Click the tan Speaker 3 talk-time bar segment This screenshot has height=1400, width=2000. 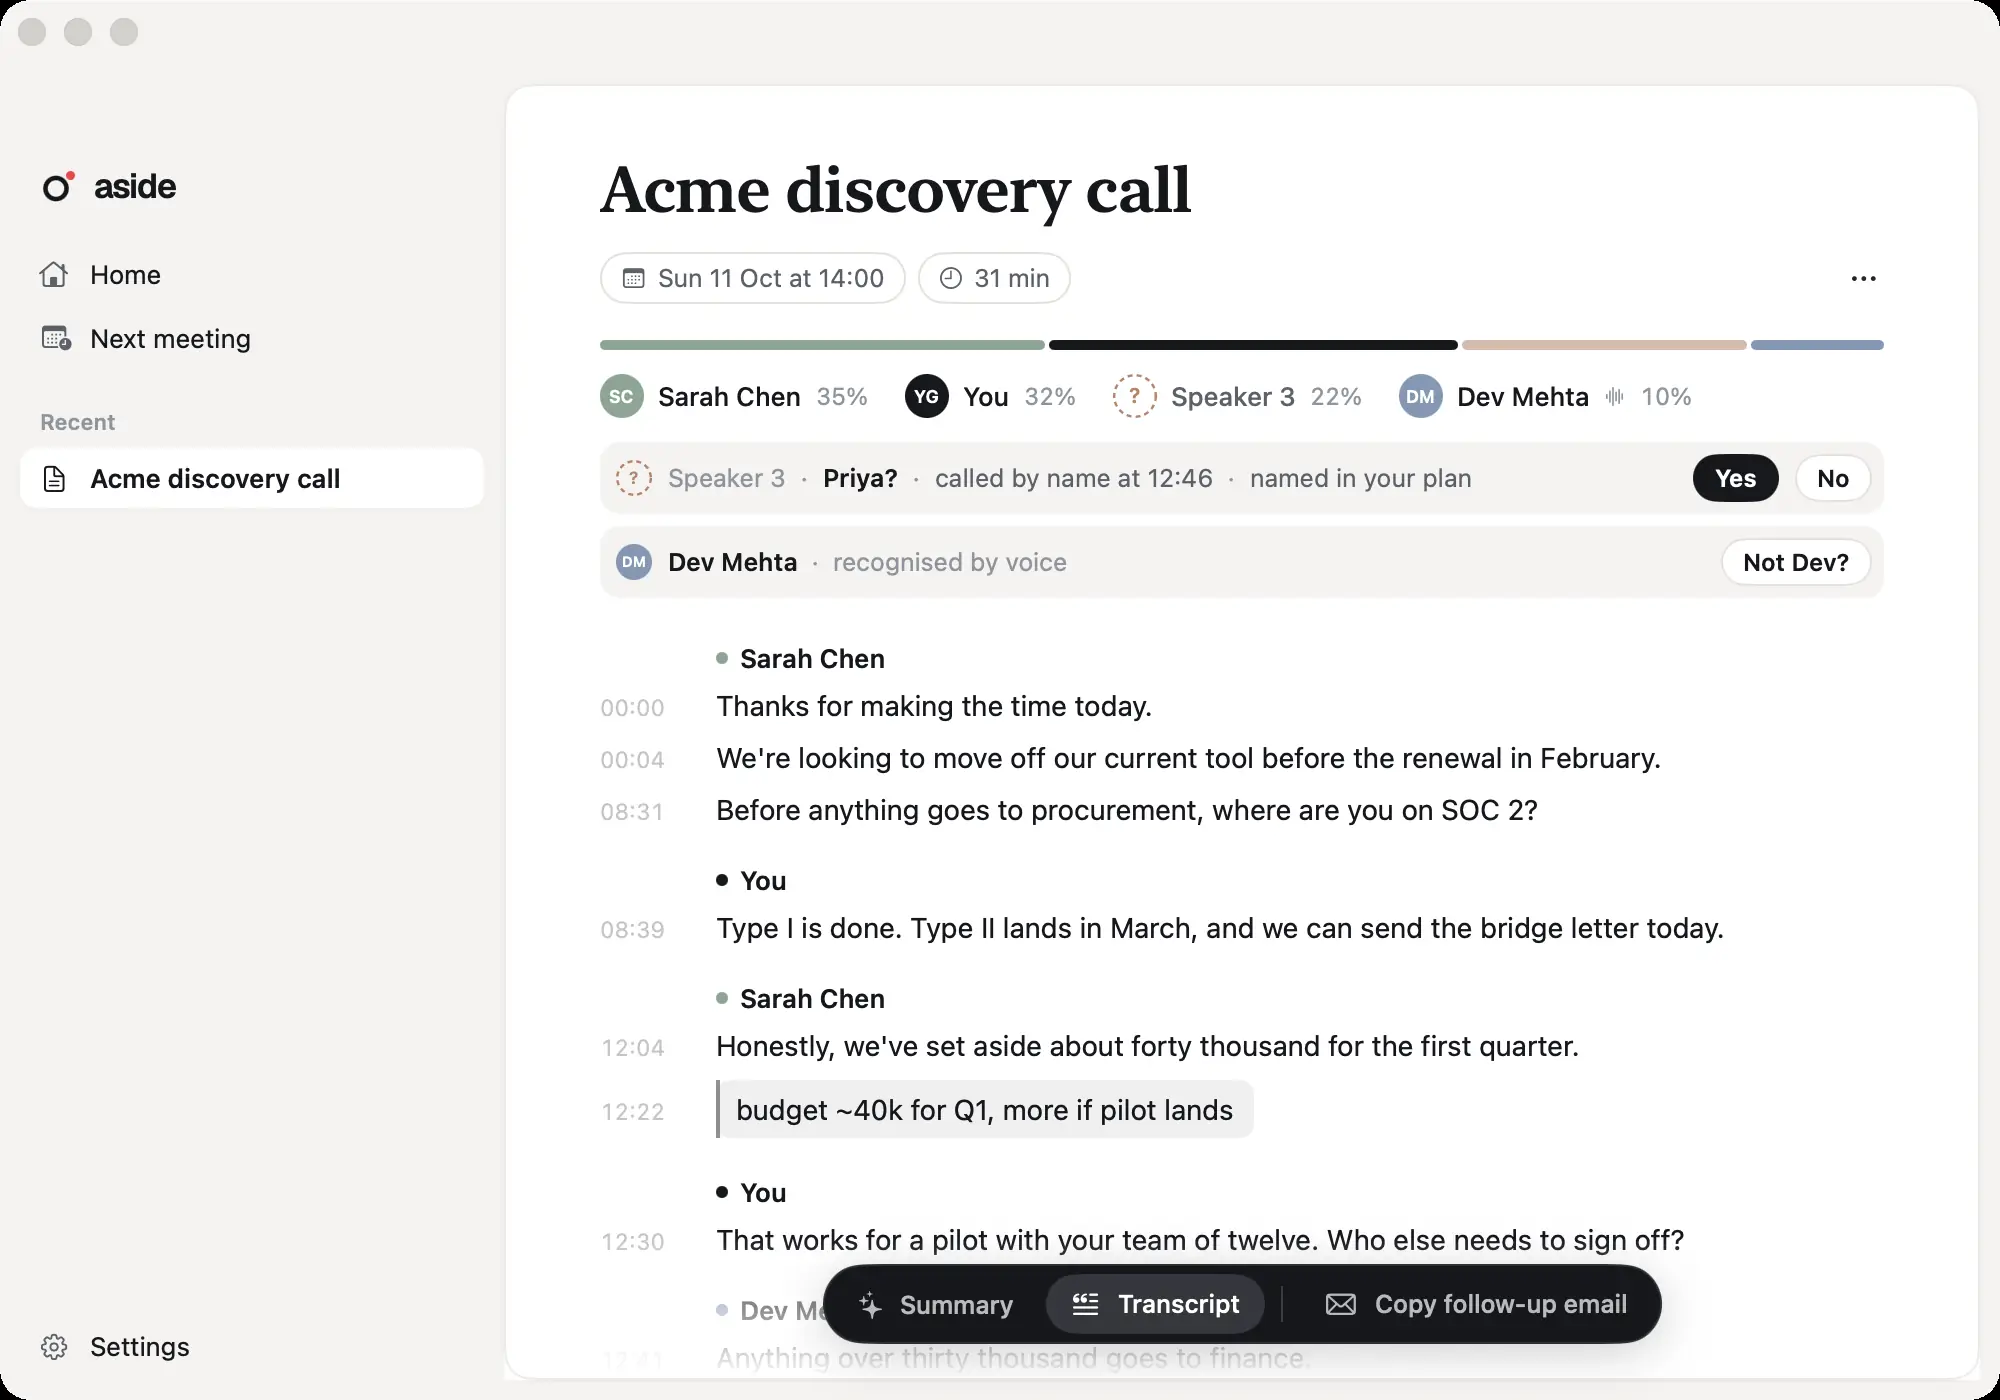pyautogui.click(x=1604, y=345)
